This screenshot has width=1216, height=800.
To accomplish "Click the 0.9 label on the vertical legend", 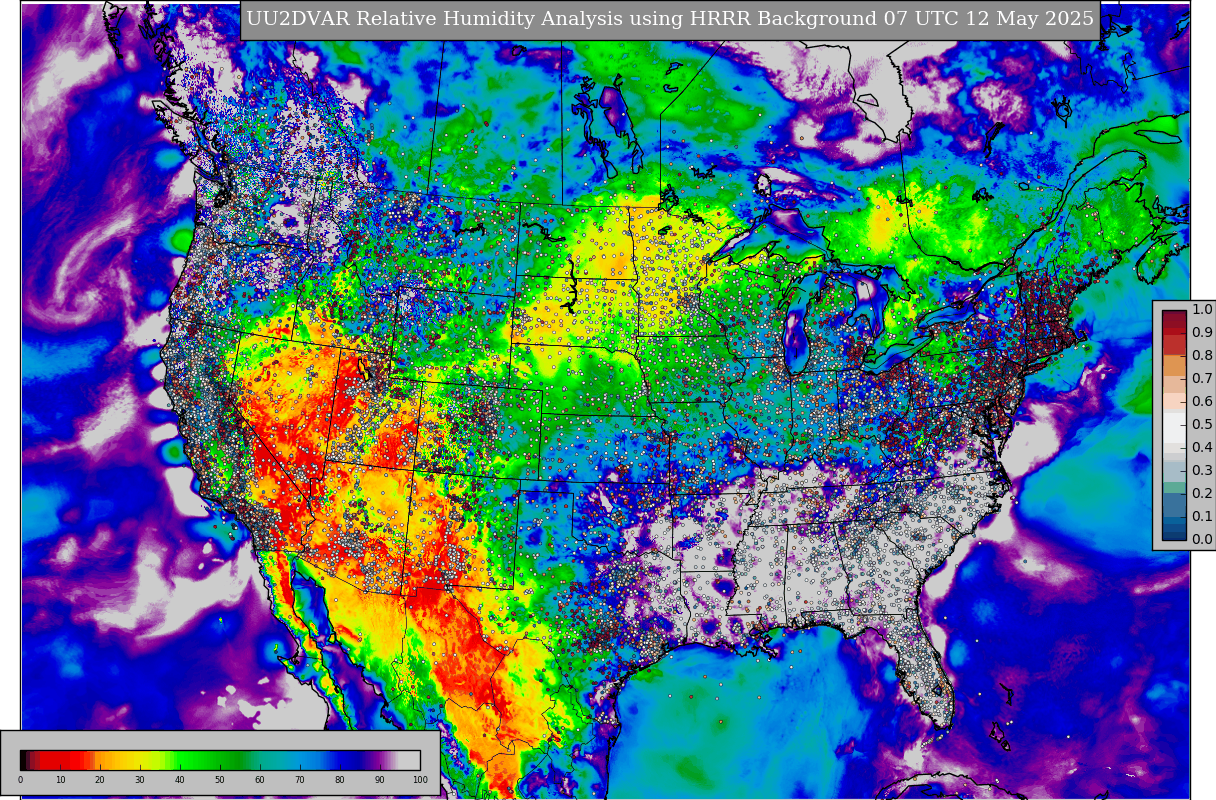I will 1202,332.
